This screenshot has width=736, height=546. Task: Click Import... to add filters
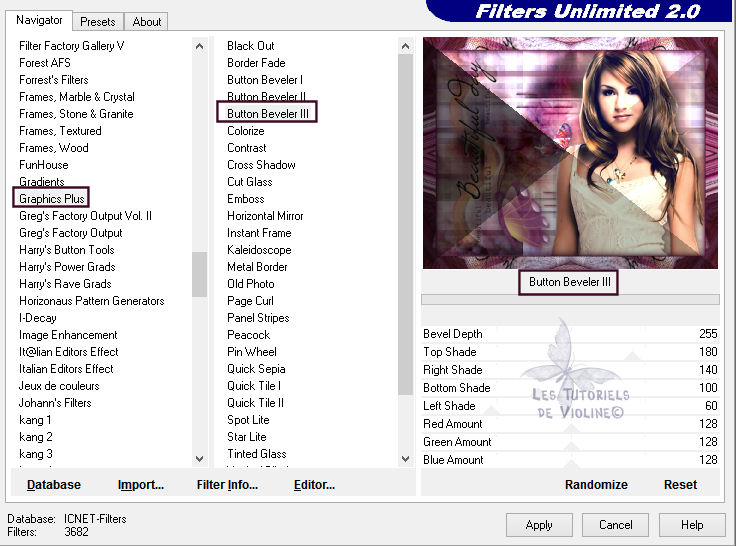(x=141, y=485)
